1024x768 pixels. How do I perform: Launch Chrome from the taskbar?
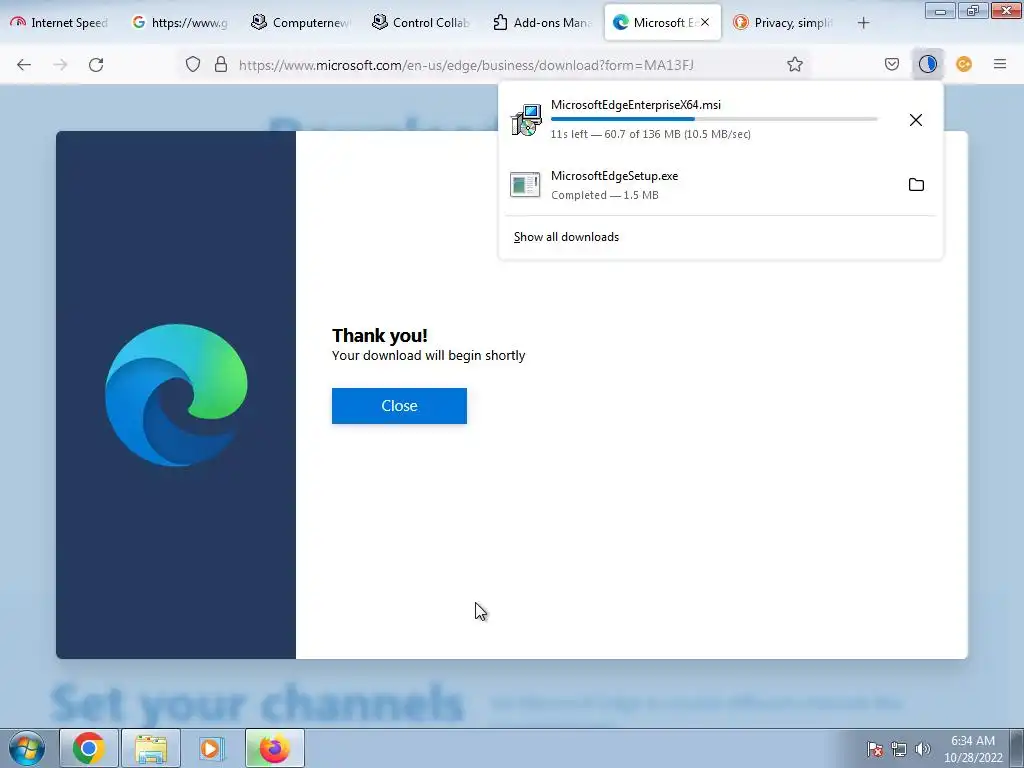click(89, 748)
